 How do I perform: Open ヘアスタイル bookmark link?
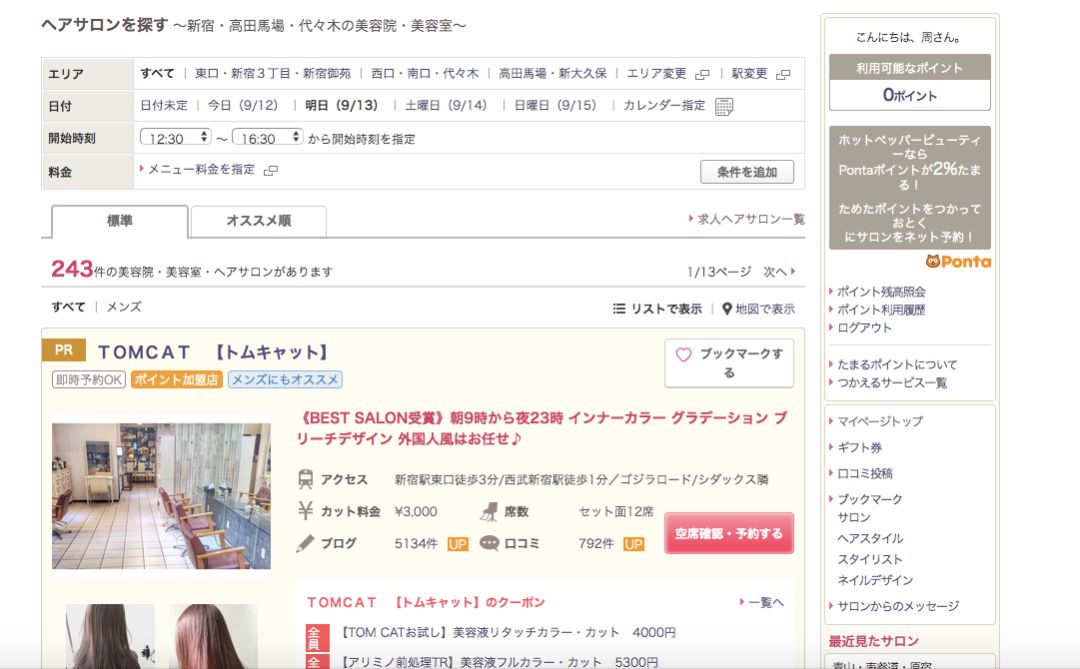click(x=870, y=539)
